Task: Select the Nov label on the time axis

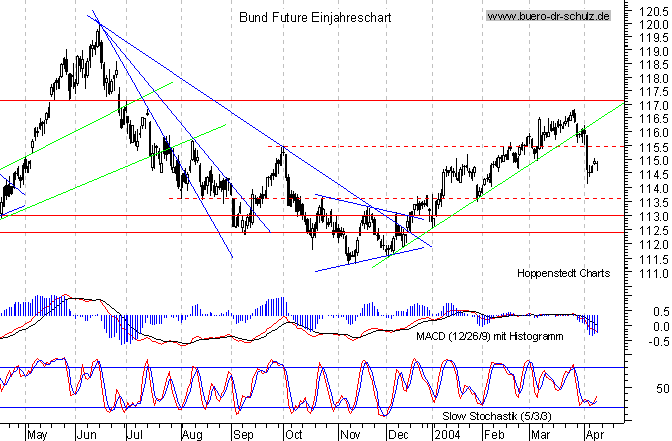Action: click(347, 434)
